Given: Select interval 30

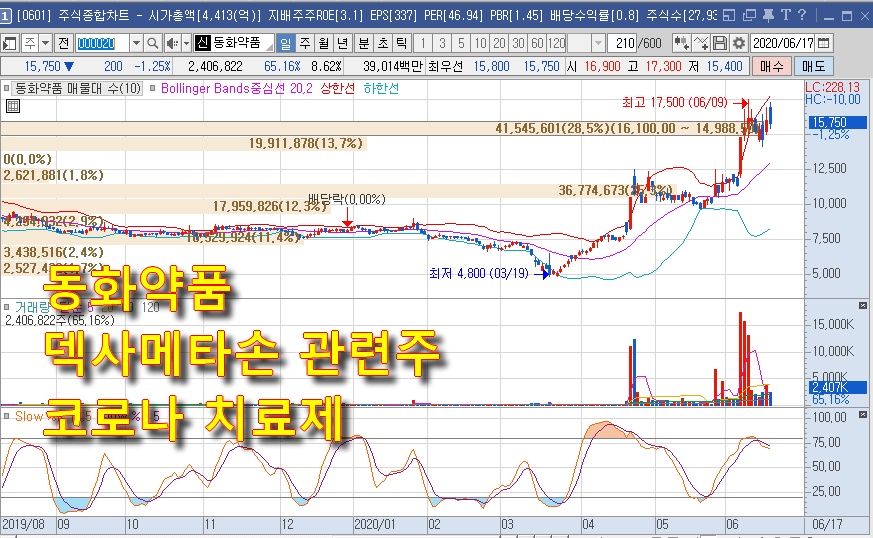Looking at the screenshot, I should coord(518,43).
